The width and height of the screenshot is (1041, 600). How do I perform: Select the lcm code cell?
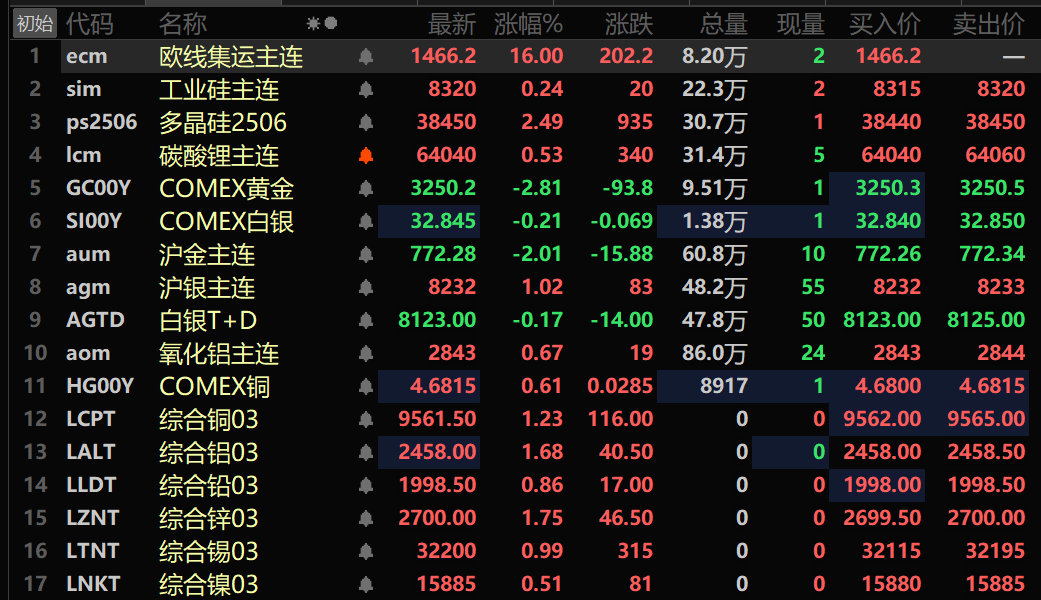84,155
